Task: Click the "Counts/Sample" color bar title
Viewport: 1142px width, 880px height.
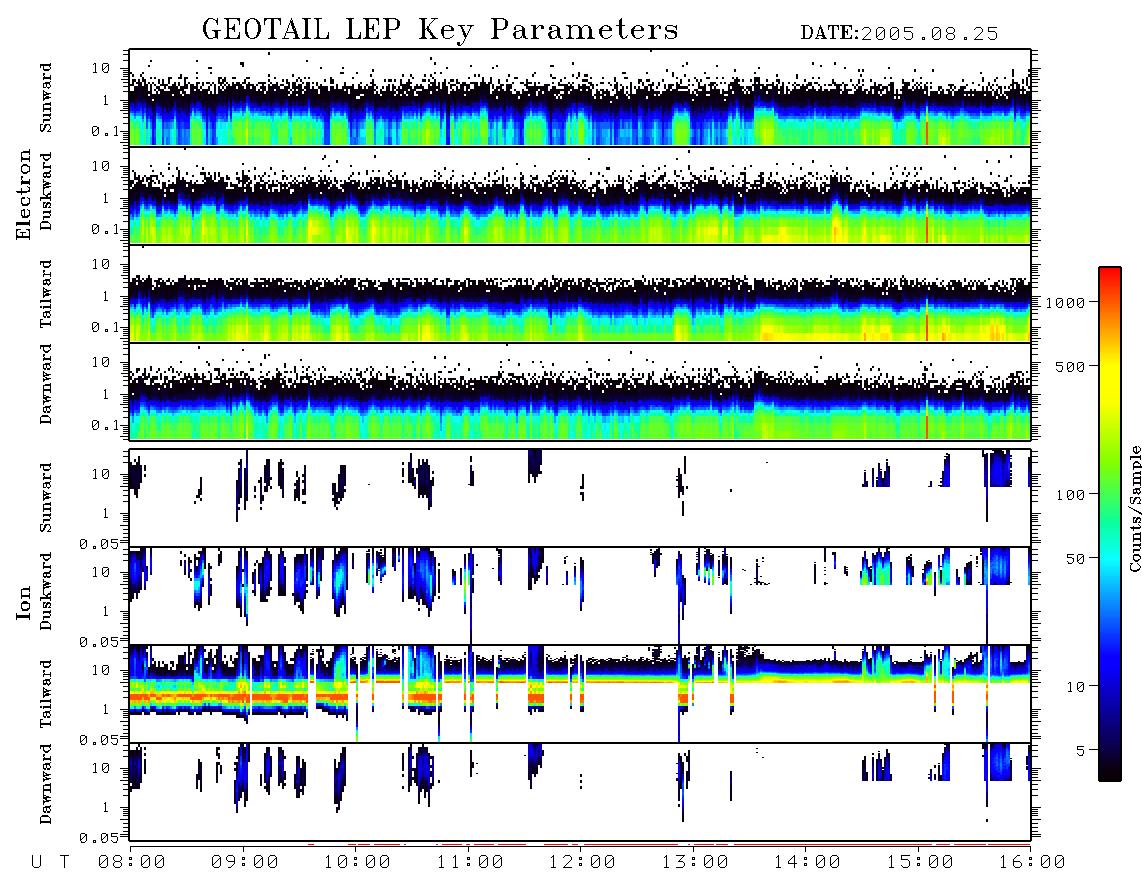Action: 1134,508
